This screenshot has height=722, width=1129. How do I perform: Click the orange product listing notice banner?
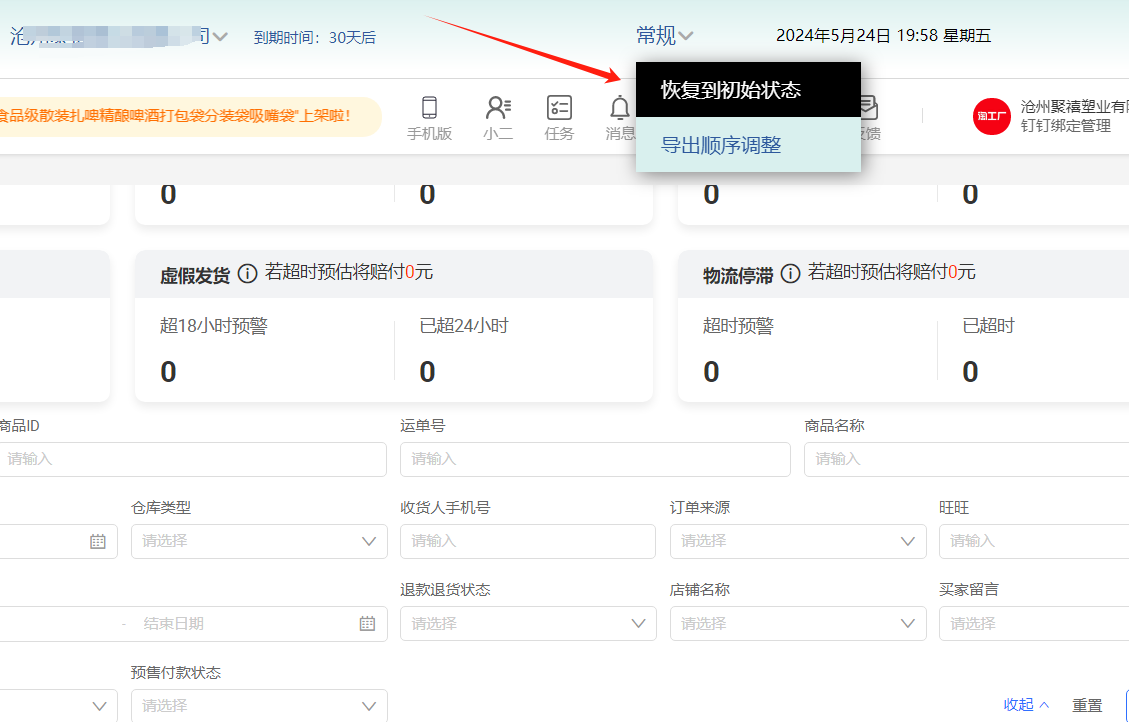tap(190, 117)
